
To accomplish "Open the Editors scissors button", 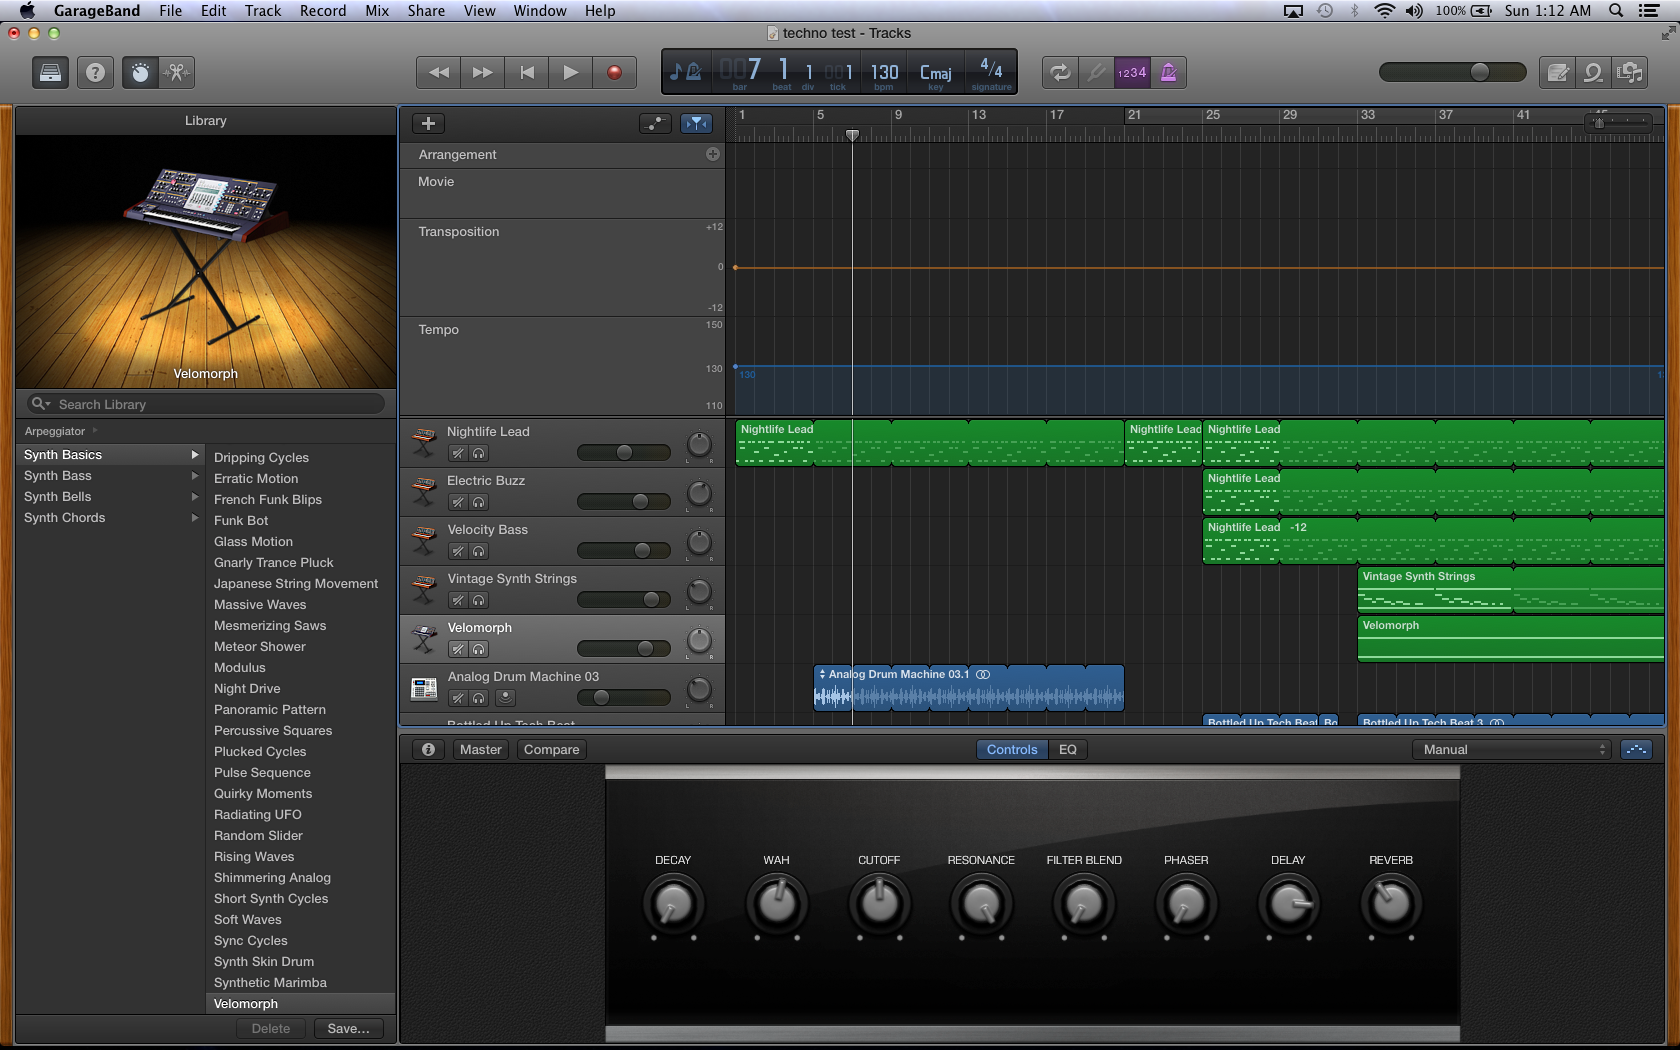I will [177, 72].
